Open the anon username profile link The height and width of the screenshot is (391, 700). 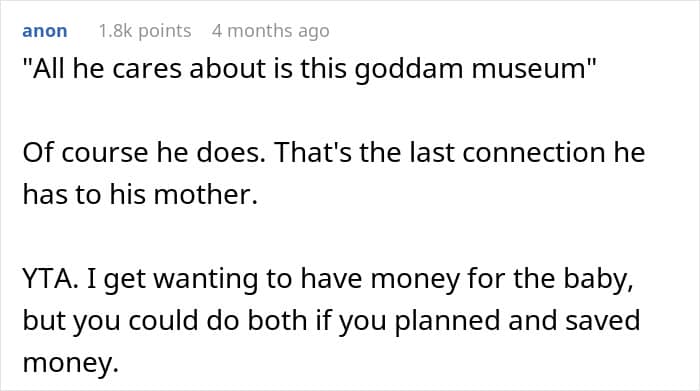pos(45,31)
